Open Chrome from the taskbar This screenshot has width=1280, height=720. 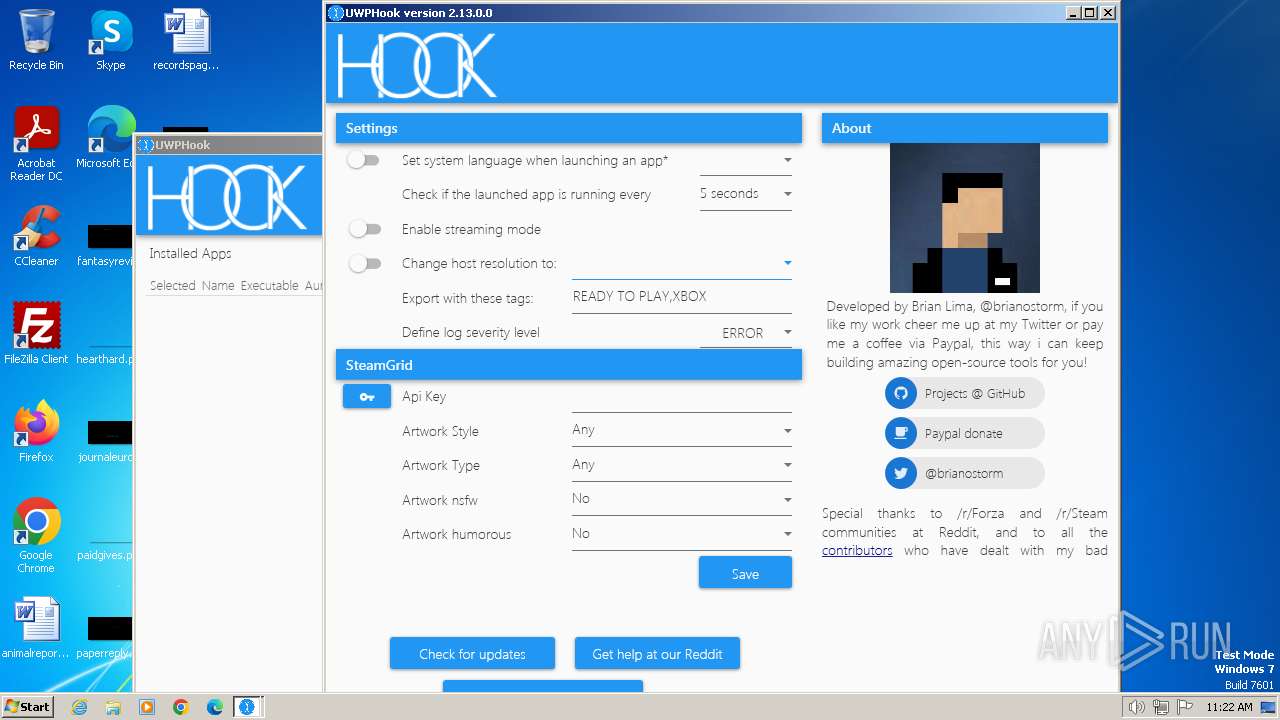coord(181,707)
